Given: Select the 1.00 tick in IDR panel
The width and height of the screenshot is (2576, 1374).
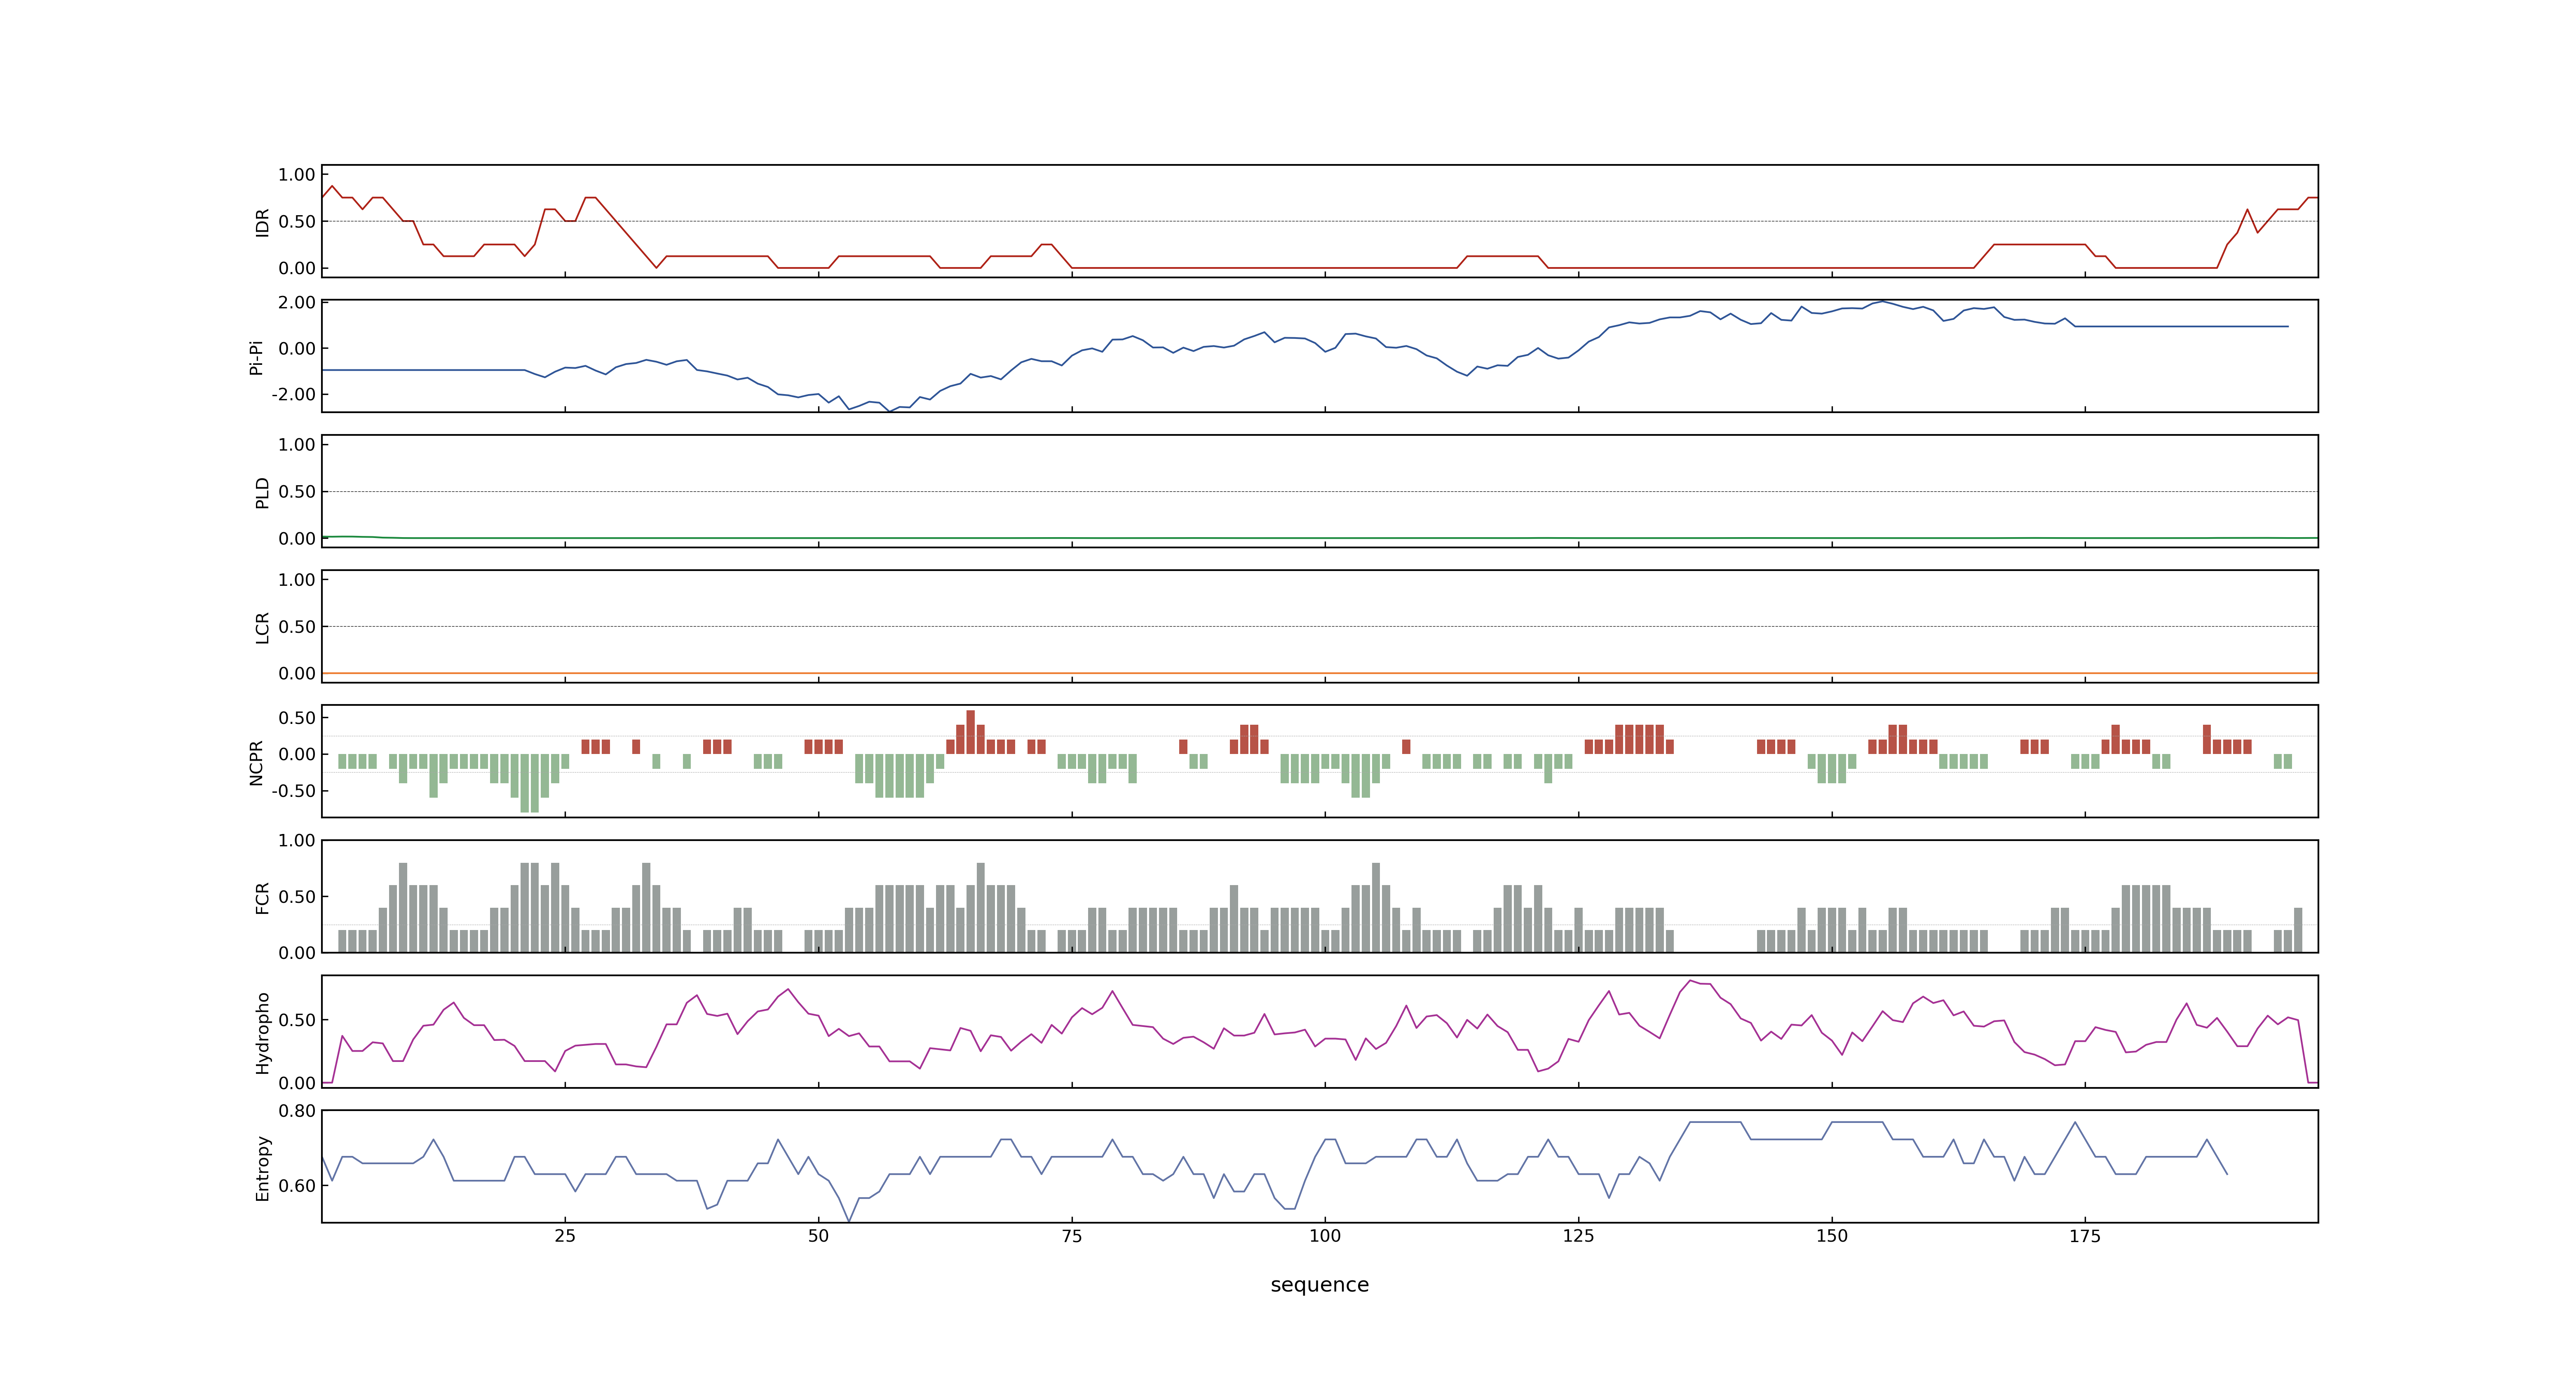Looking at the screenshot, I should tap(297, 175).
